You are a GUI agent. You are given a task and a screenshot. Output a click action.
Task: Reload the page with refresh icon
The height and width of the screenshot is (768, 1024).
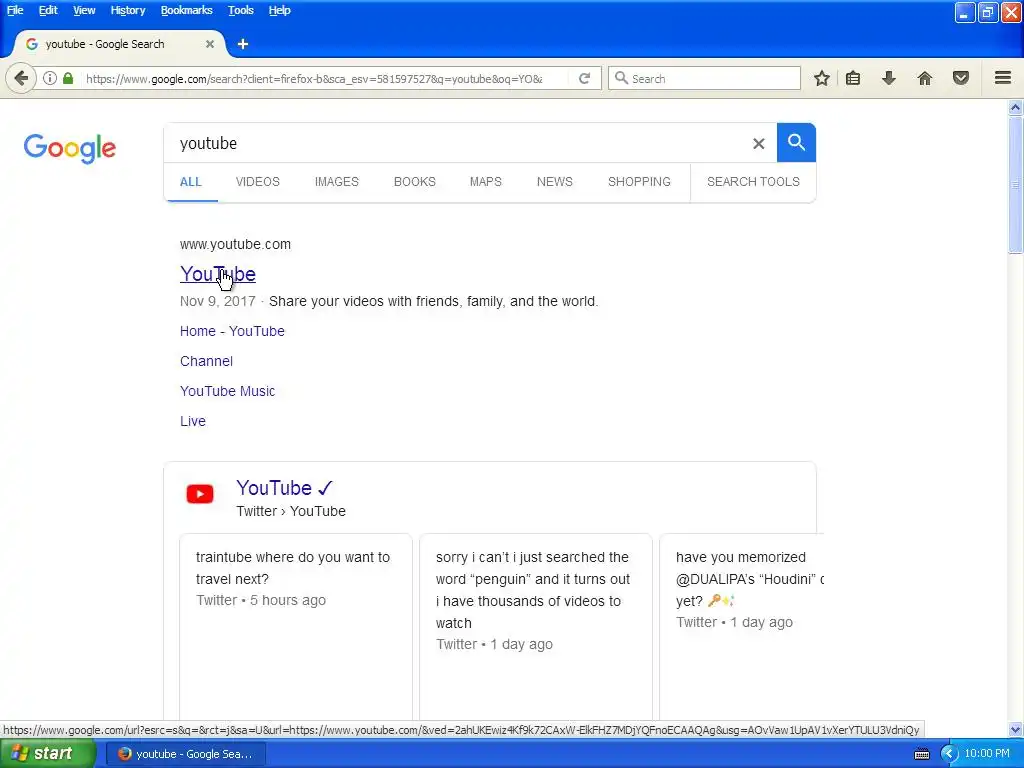click(x=584, y=78)
